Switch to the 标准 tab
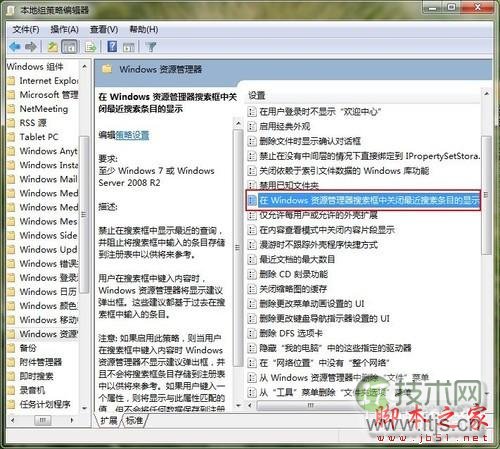The width and height of the screenshot is (500, 449). [134, 420]
